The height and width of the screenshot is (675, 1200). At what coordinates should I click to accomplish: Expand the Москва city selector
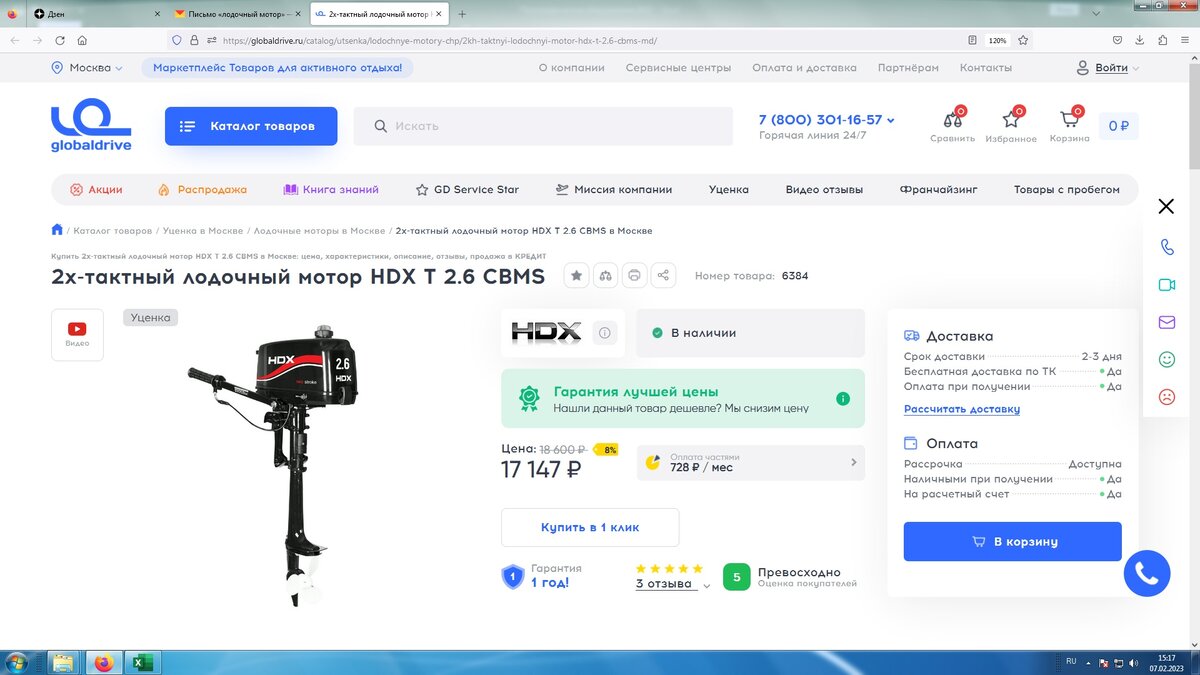pos(88,68)
